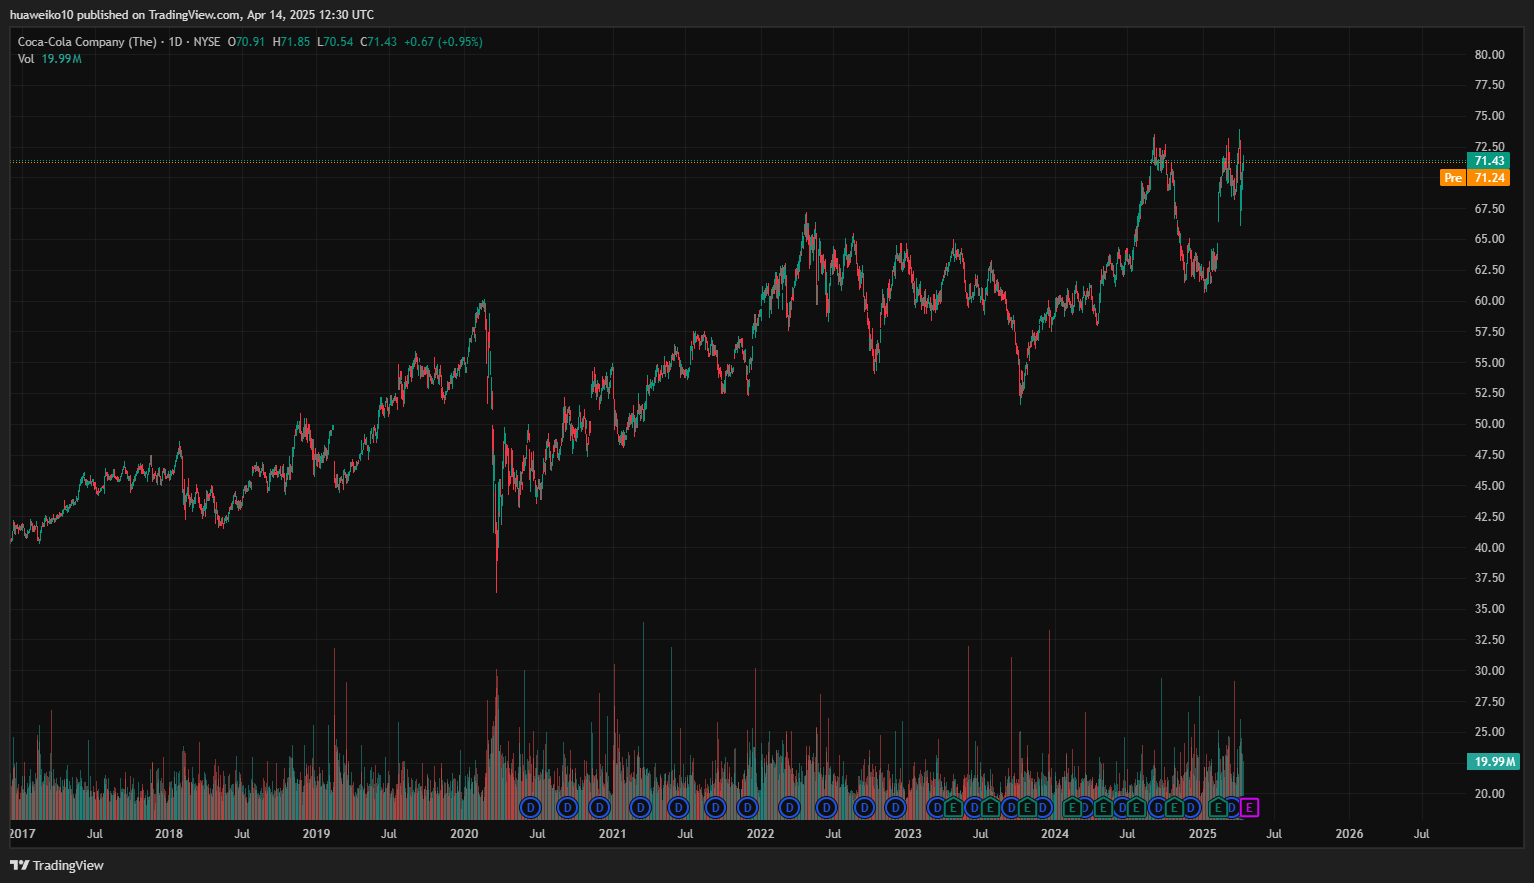Click the 2019 time axis label
Screen dimensions: 1534x883
point(316,834)
